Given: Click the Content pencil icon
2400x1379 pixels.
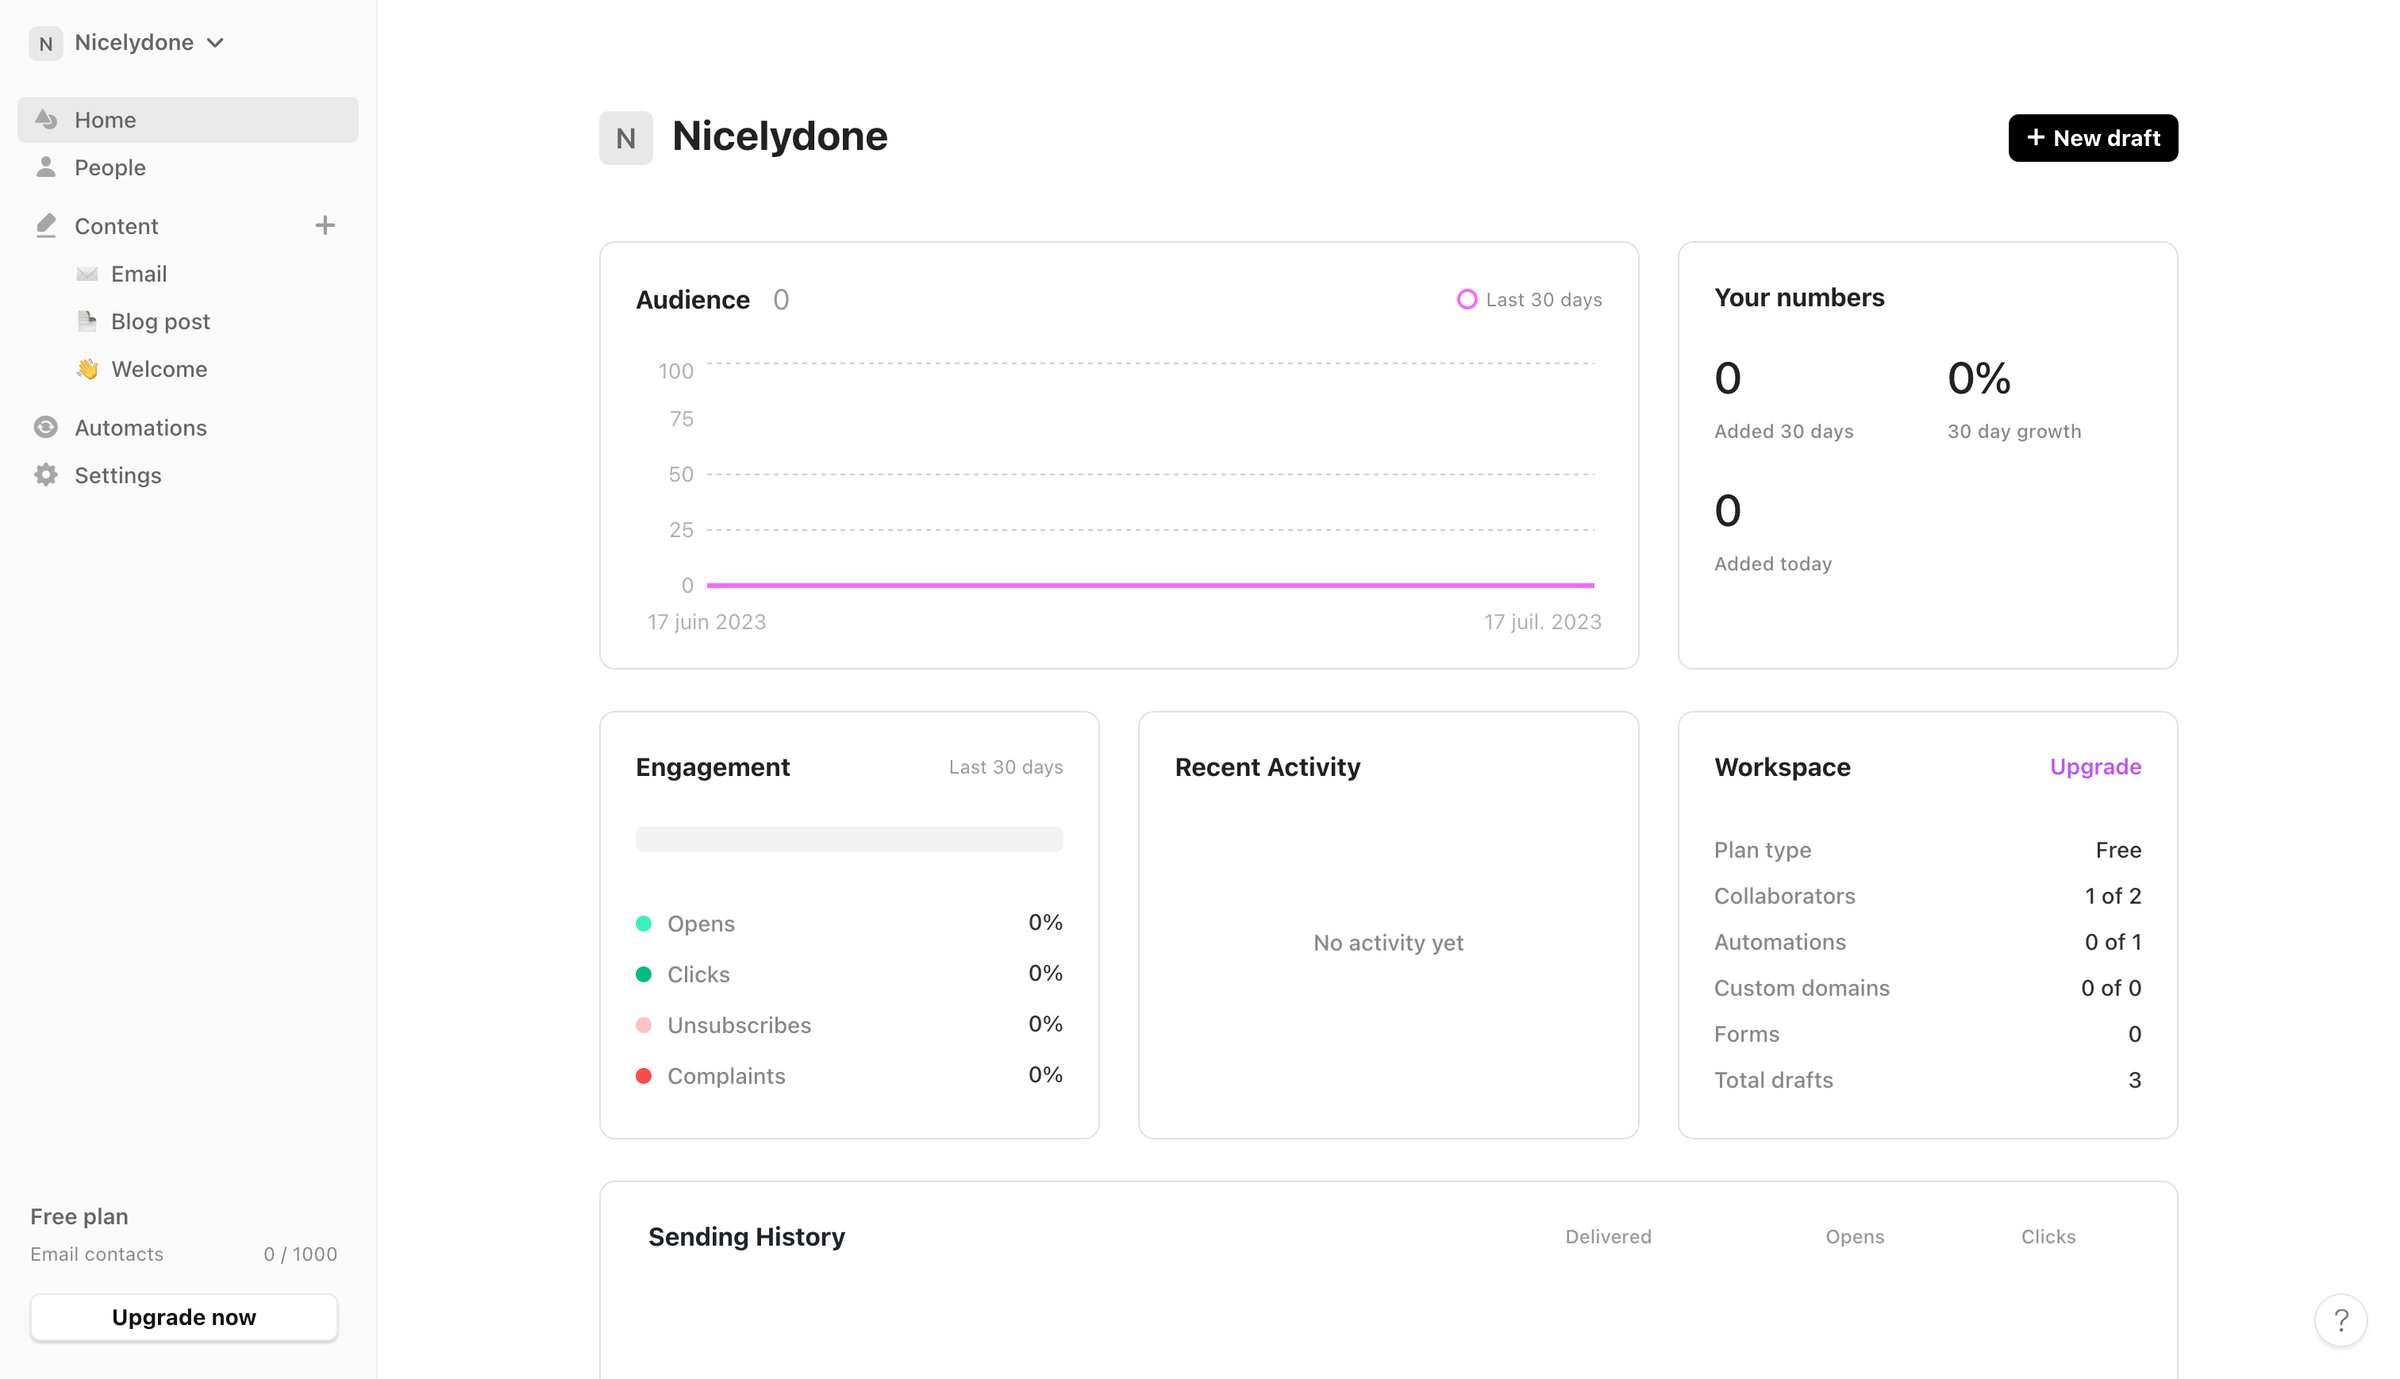Looking at the screenshot, I should [46, 226].
